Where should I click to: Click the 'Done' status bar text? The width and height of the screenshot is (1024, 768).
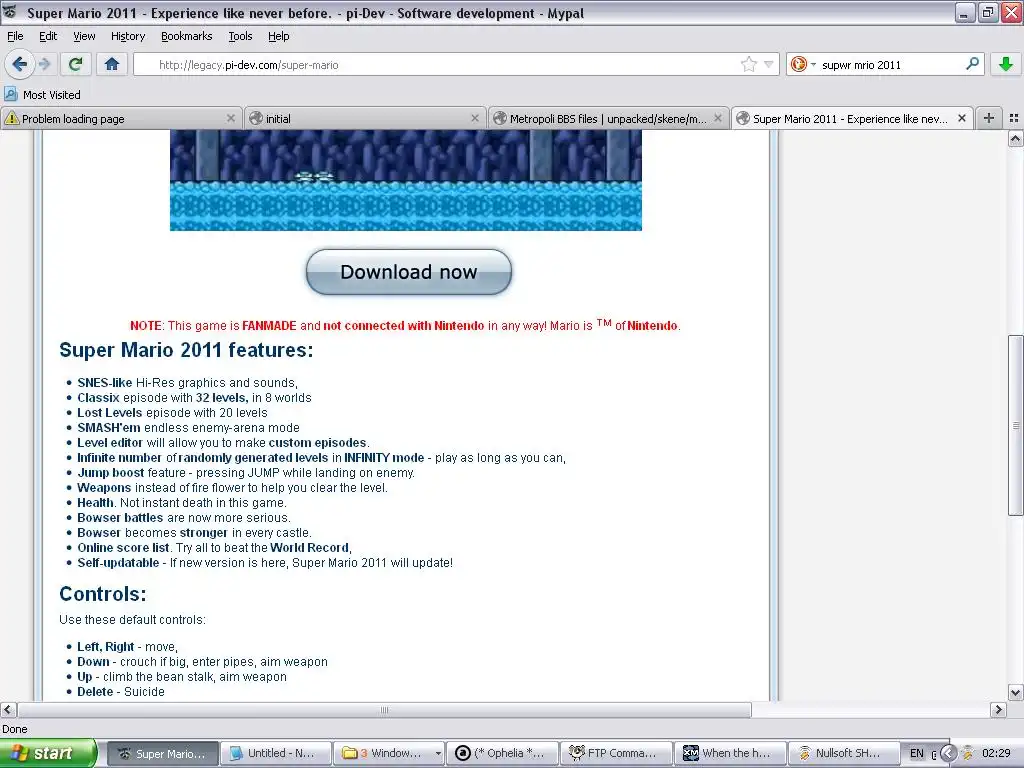point(14,729)
